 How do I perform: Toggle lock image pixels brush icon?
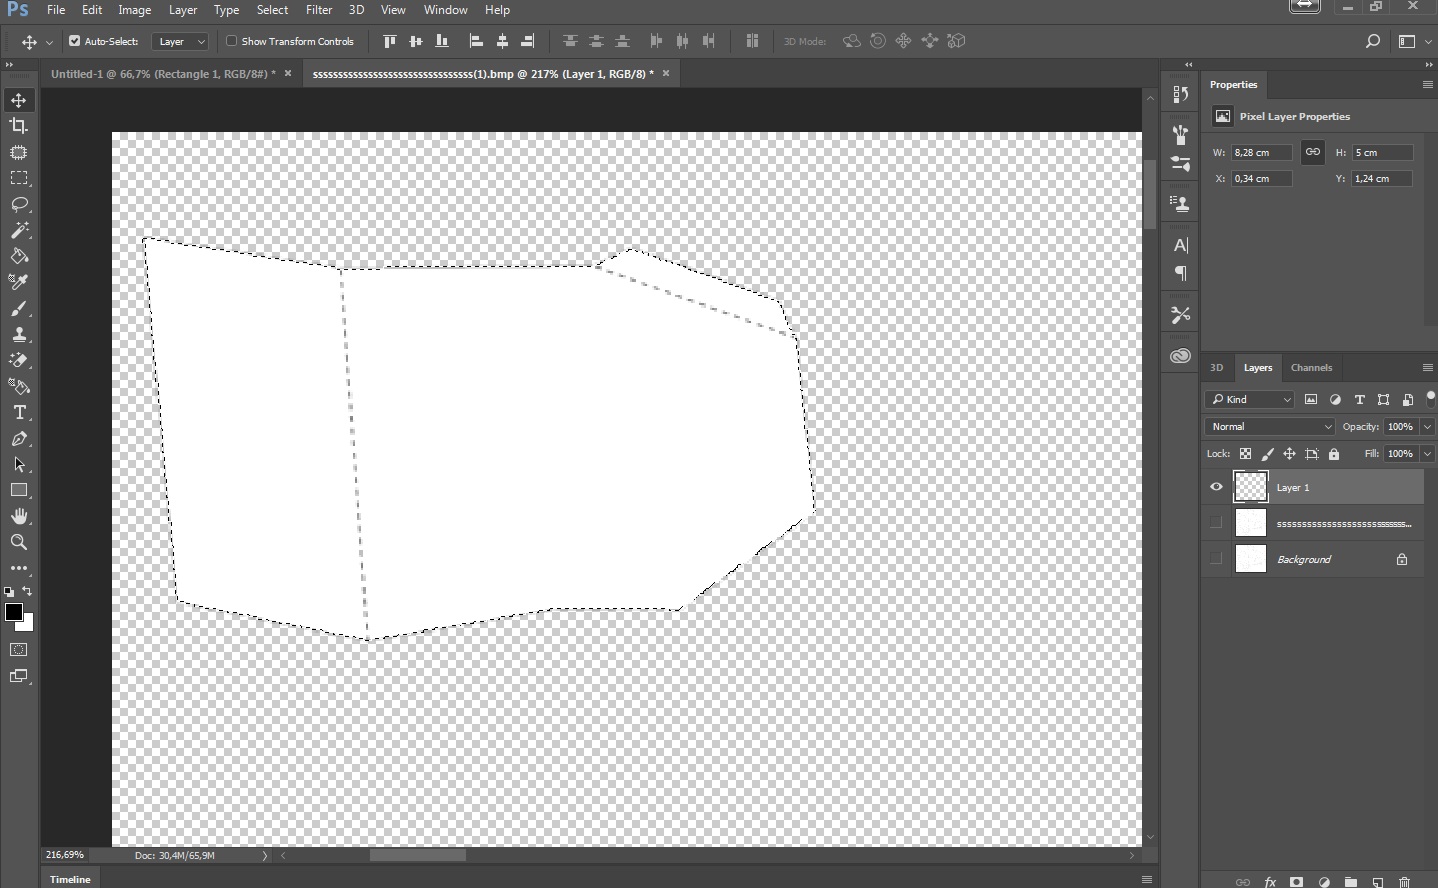(x=1267, y=454)
